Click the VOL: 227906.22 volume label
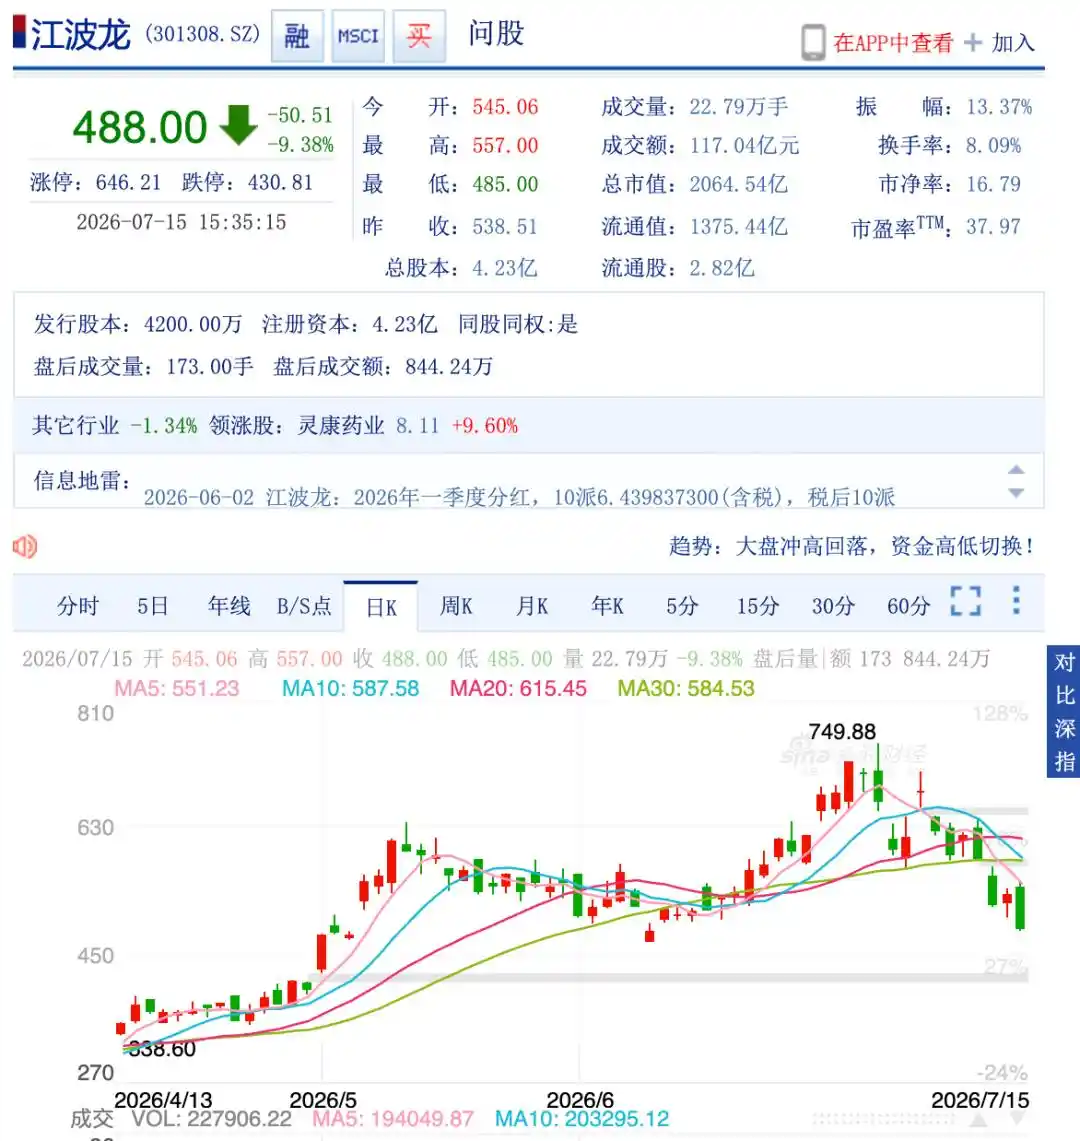The width and height of the screenshot is (1080, 1141). tap(212, 1118)
